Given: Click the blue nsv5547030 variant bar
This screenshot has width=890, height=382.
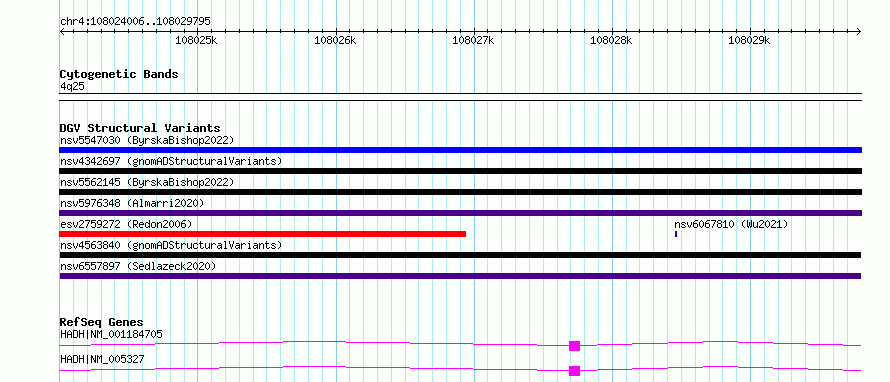Looking at the screenshot, I should click(460, 150).
